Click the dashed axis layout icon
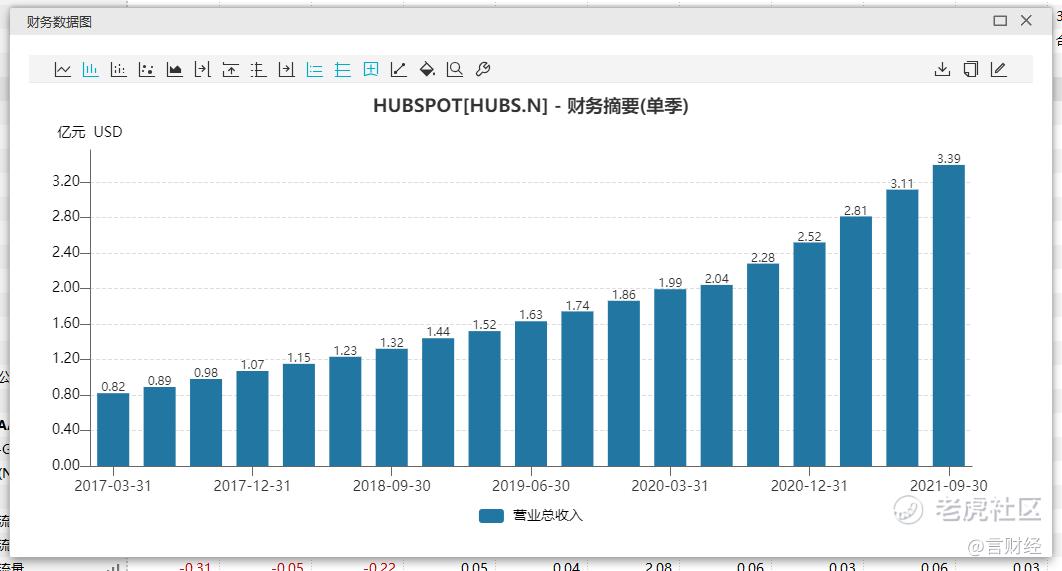This screenshot has height=571, width=1062. click(258, 69)
